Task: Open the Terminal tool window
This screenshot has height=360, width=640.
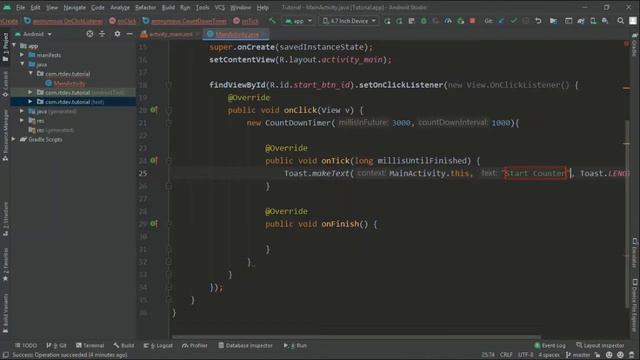Action: pos(90,345)
